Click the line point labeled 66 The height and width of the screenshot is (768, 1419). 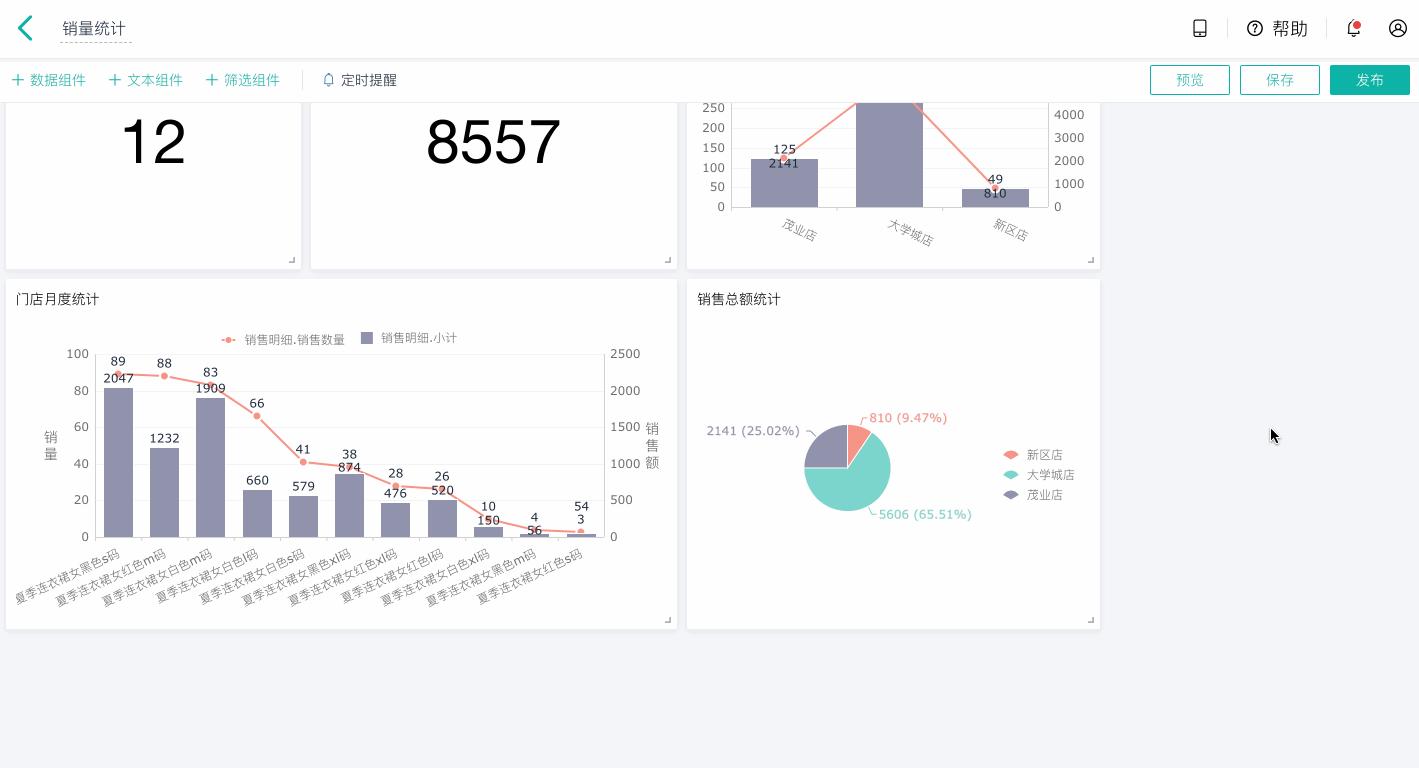click(257, 416)
